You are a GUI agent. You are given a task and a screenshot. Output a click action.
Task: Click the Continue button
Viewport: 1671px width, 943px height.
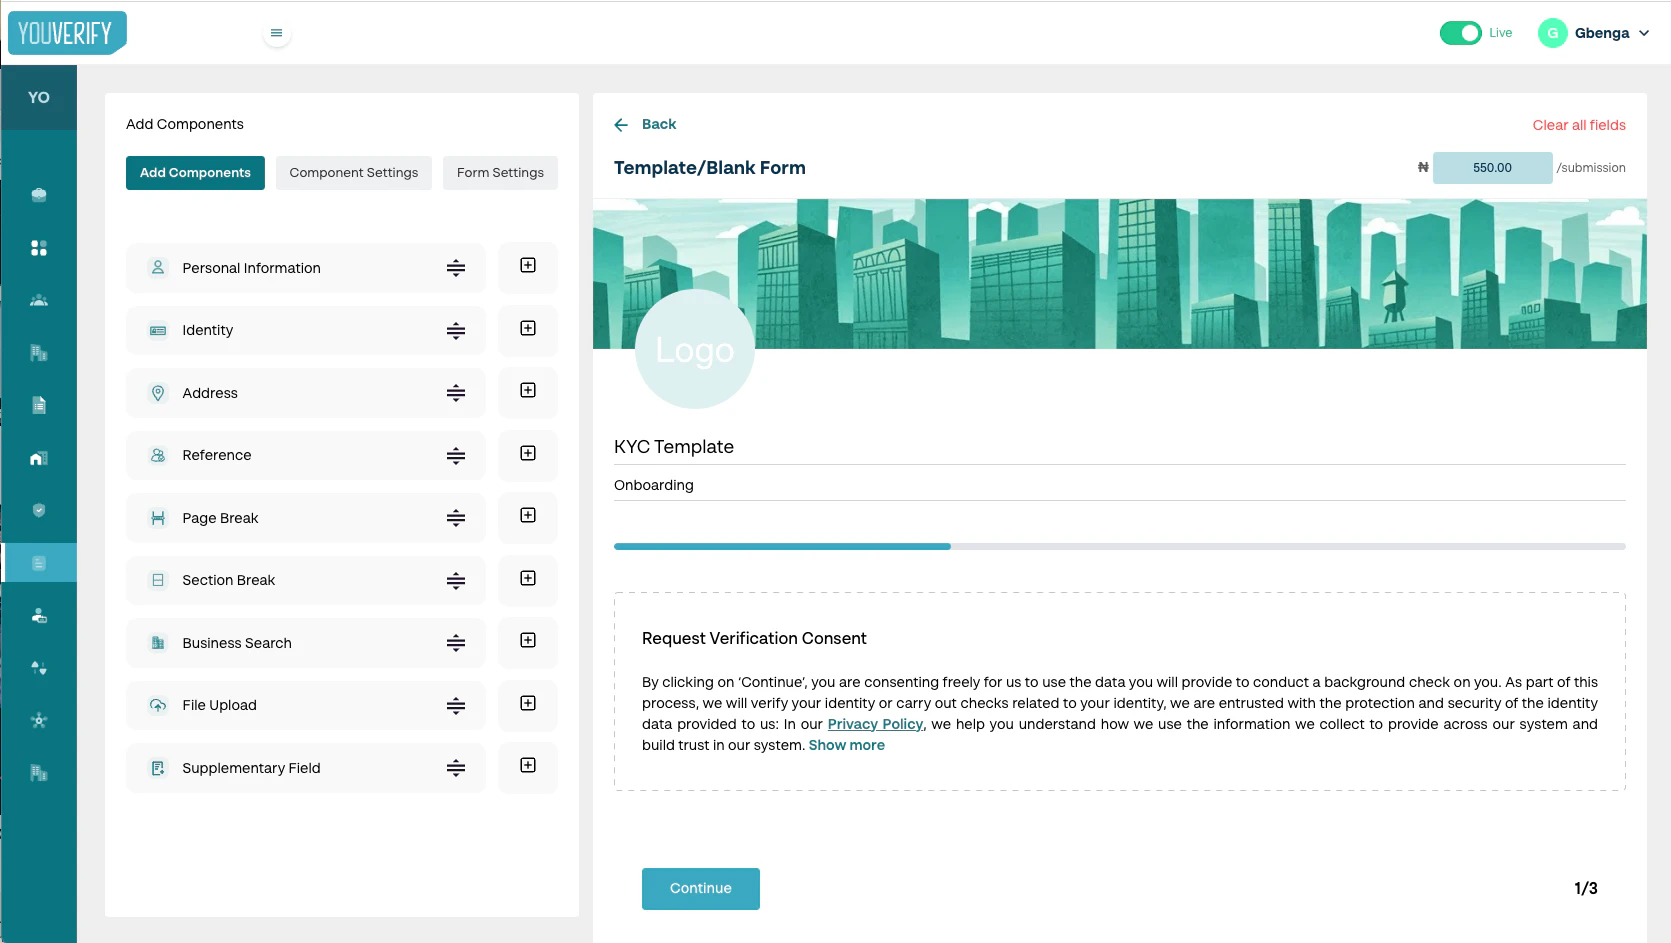click(700, 888)
